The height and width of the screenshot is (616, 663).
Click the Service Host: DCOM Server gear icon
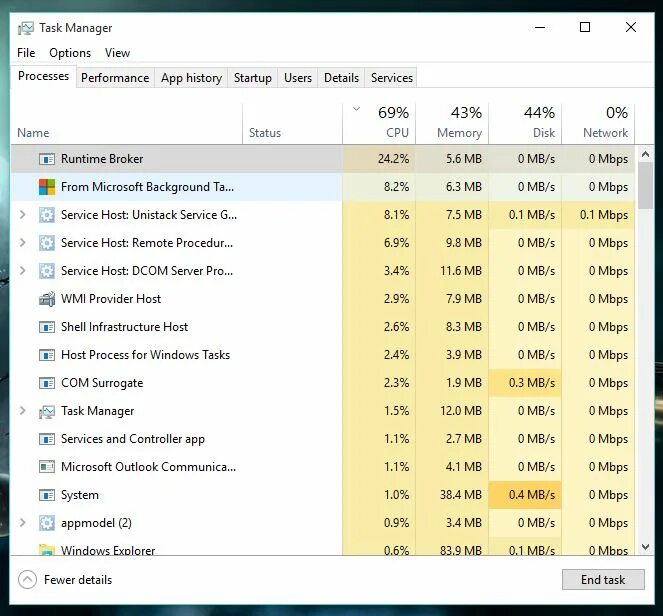tap(47, 271)
